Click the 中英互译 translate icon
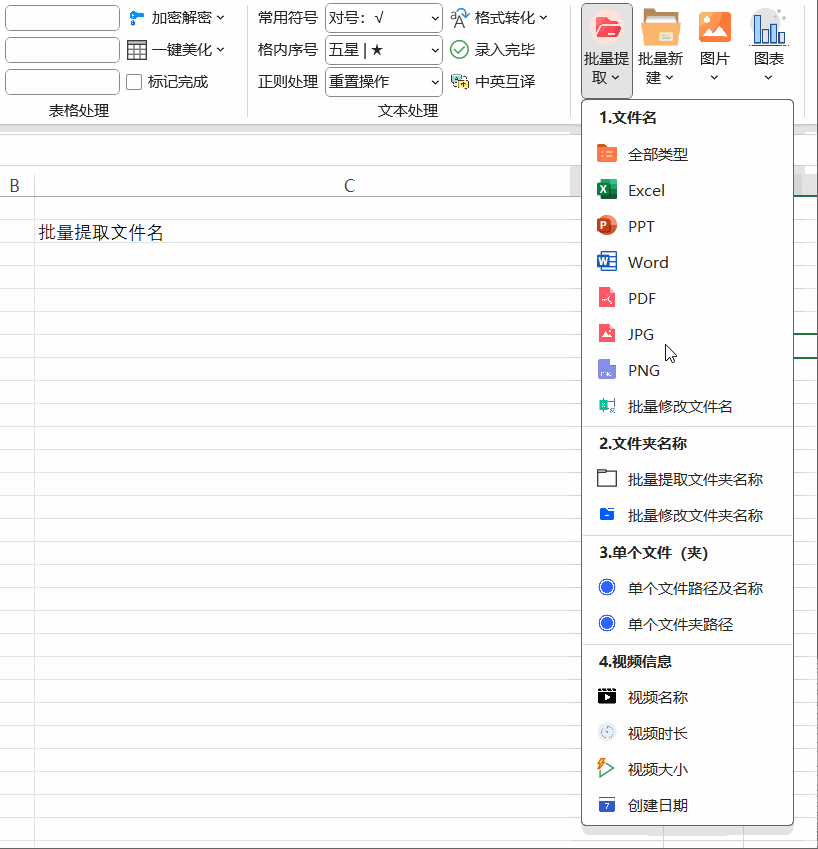This screenshot has height=849, width=818. (x=460, y=82)
